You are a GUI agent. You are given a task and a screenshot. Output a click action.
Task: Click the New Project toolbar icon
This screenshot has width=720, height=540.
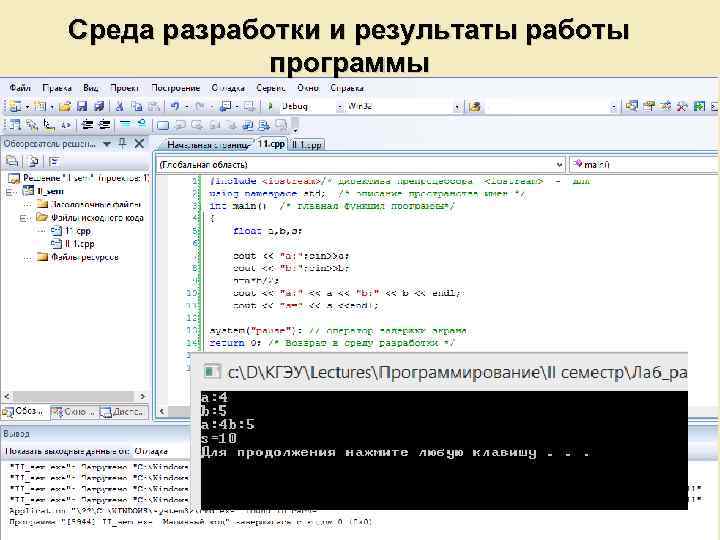(16, 107)
